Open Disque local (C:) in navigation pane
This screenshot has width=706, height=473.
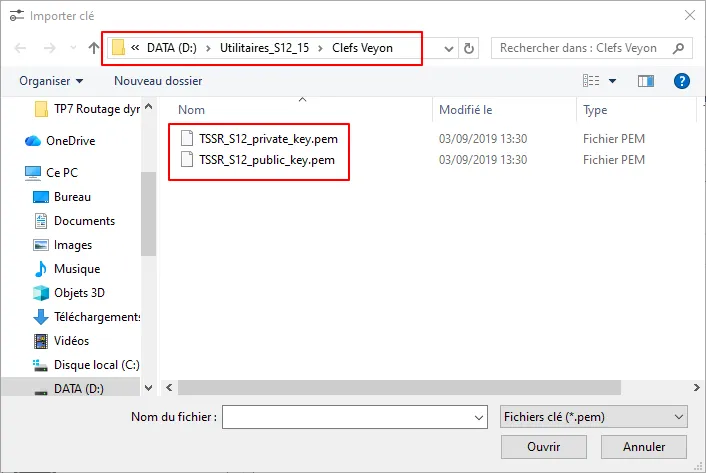[x=86, y=365]
